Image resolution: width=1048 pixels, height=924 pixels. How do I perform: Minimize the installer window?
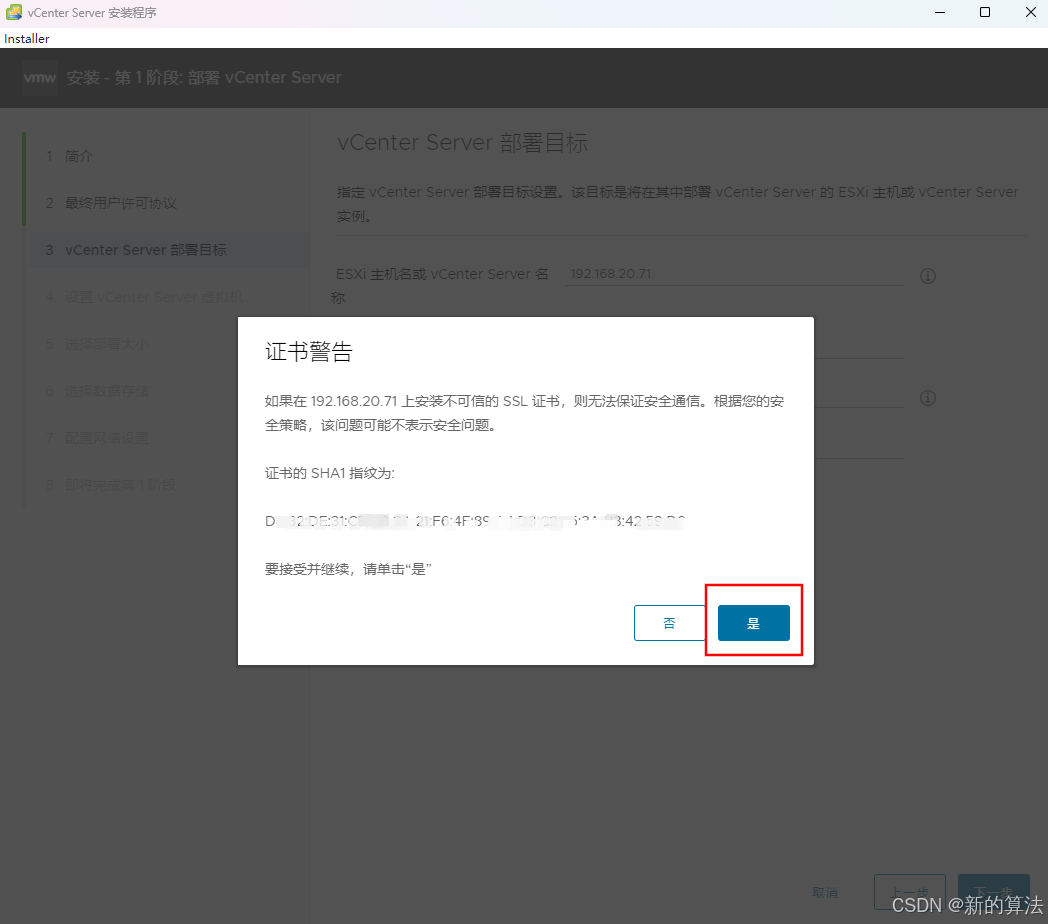pos(940,12)
